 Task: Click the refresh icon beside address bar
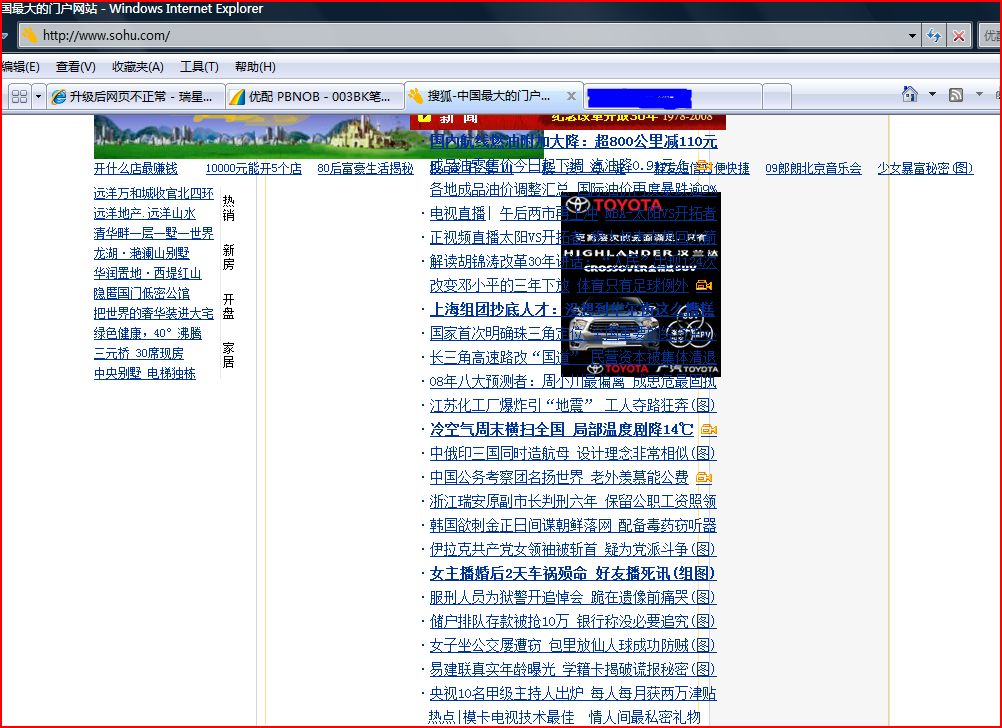(934, 36)
